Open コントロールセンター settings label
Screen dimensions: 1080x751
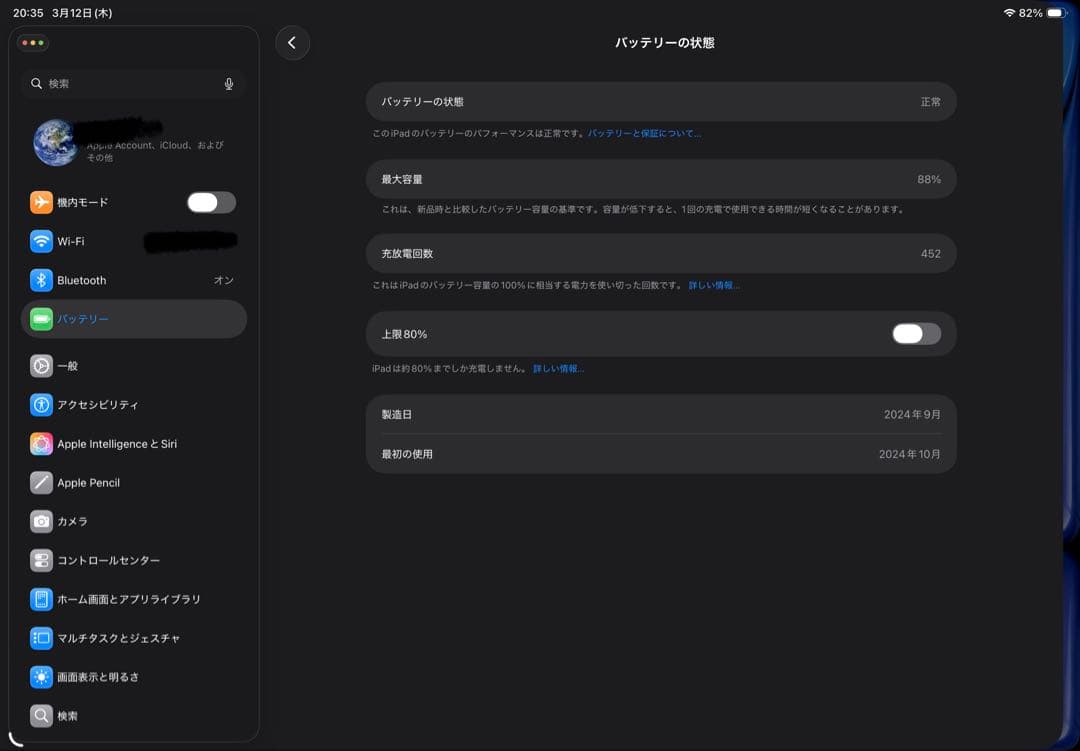point(109,561)
